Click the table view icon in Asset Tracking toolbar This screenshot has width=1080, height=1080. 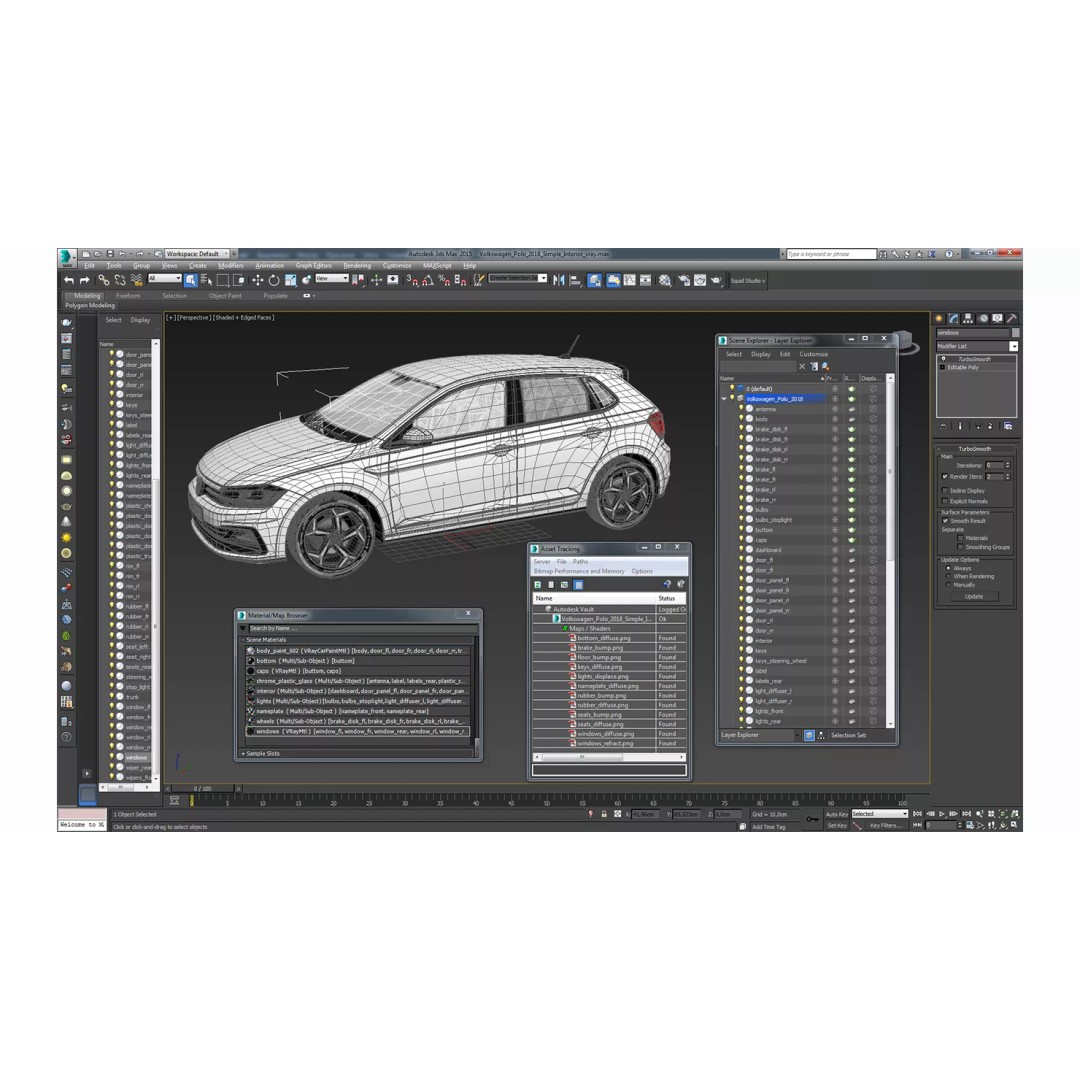coord(579,585)
